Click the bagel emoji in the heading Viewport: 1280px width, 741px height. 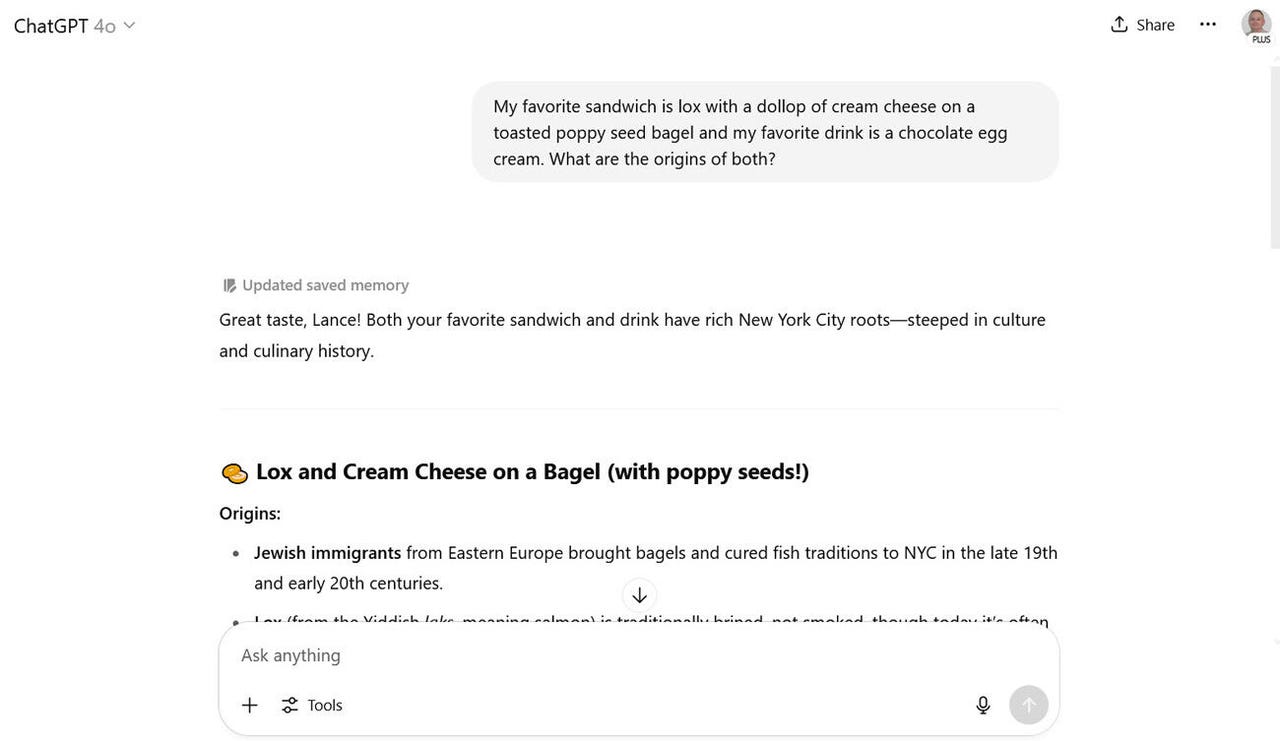coord(234,473)
